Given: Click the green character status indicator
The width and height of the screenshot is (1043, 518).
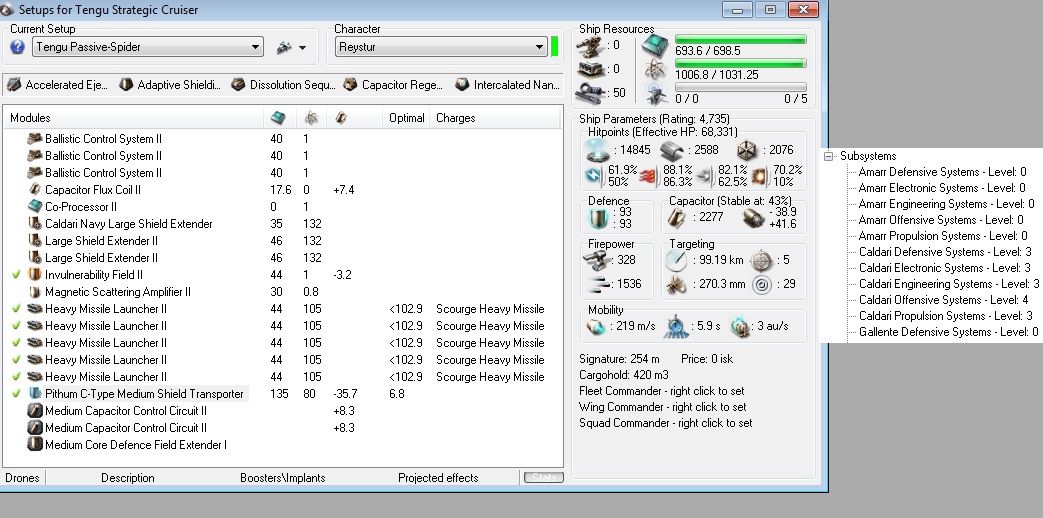Looking at the screenshot, I should pyautogui.click(x=555, y=47).
